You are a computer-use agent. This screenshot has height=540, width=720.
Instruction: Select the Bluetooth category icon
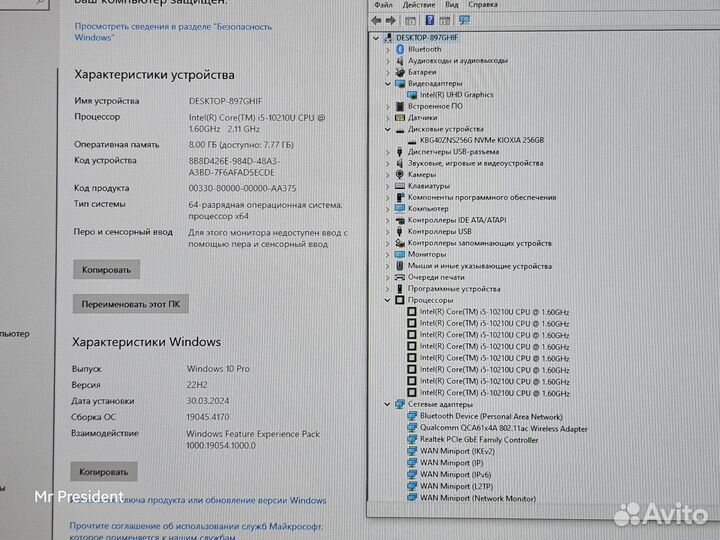(x=400, y=49)
